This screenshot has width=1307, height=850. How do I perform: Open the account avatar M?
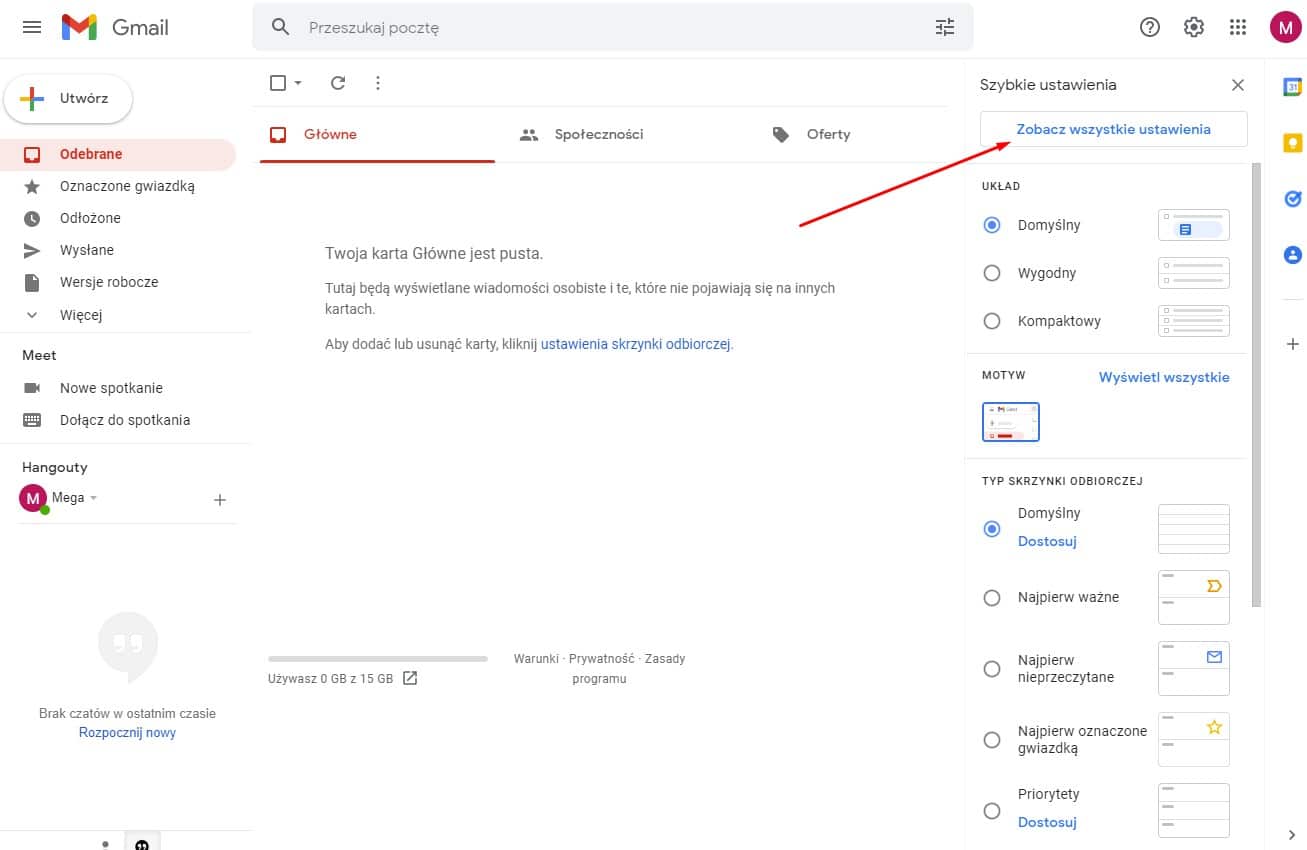pos(1285,27)
